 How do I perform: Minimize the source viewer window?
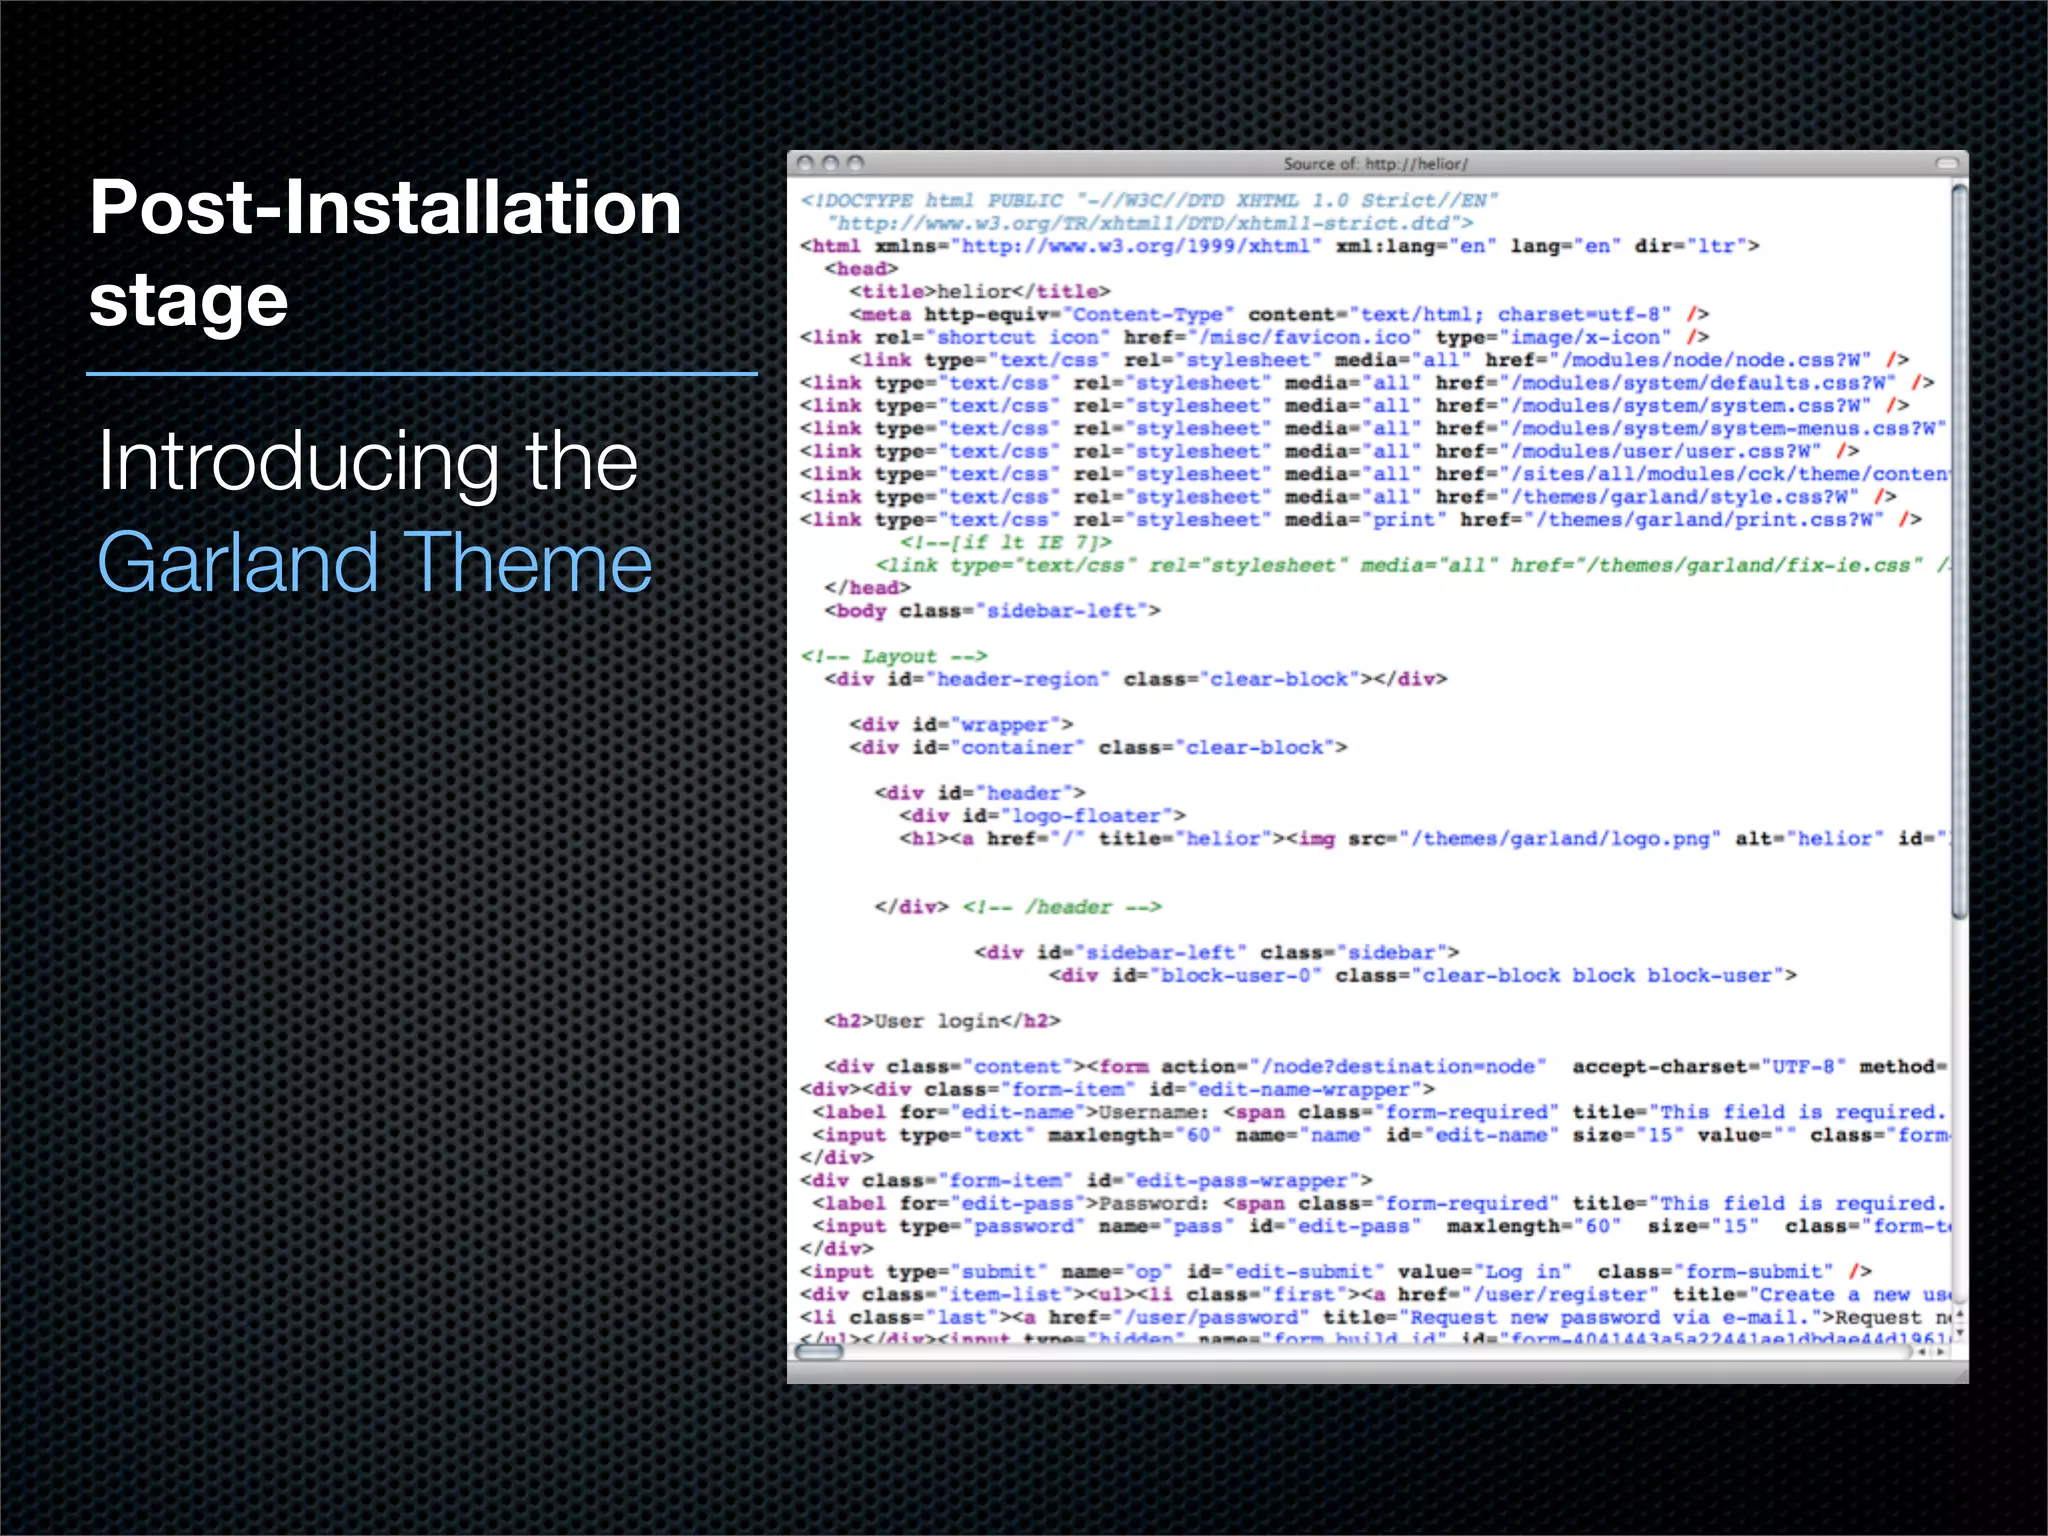(830, 163)
